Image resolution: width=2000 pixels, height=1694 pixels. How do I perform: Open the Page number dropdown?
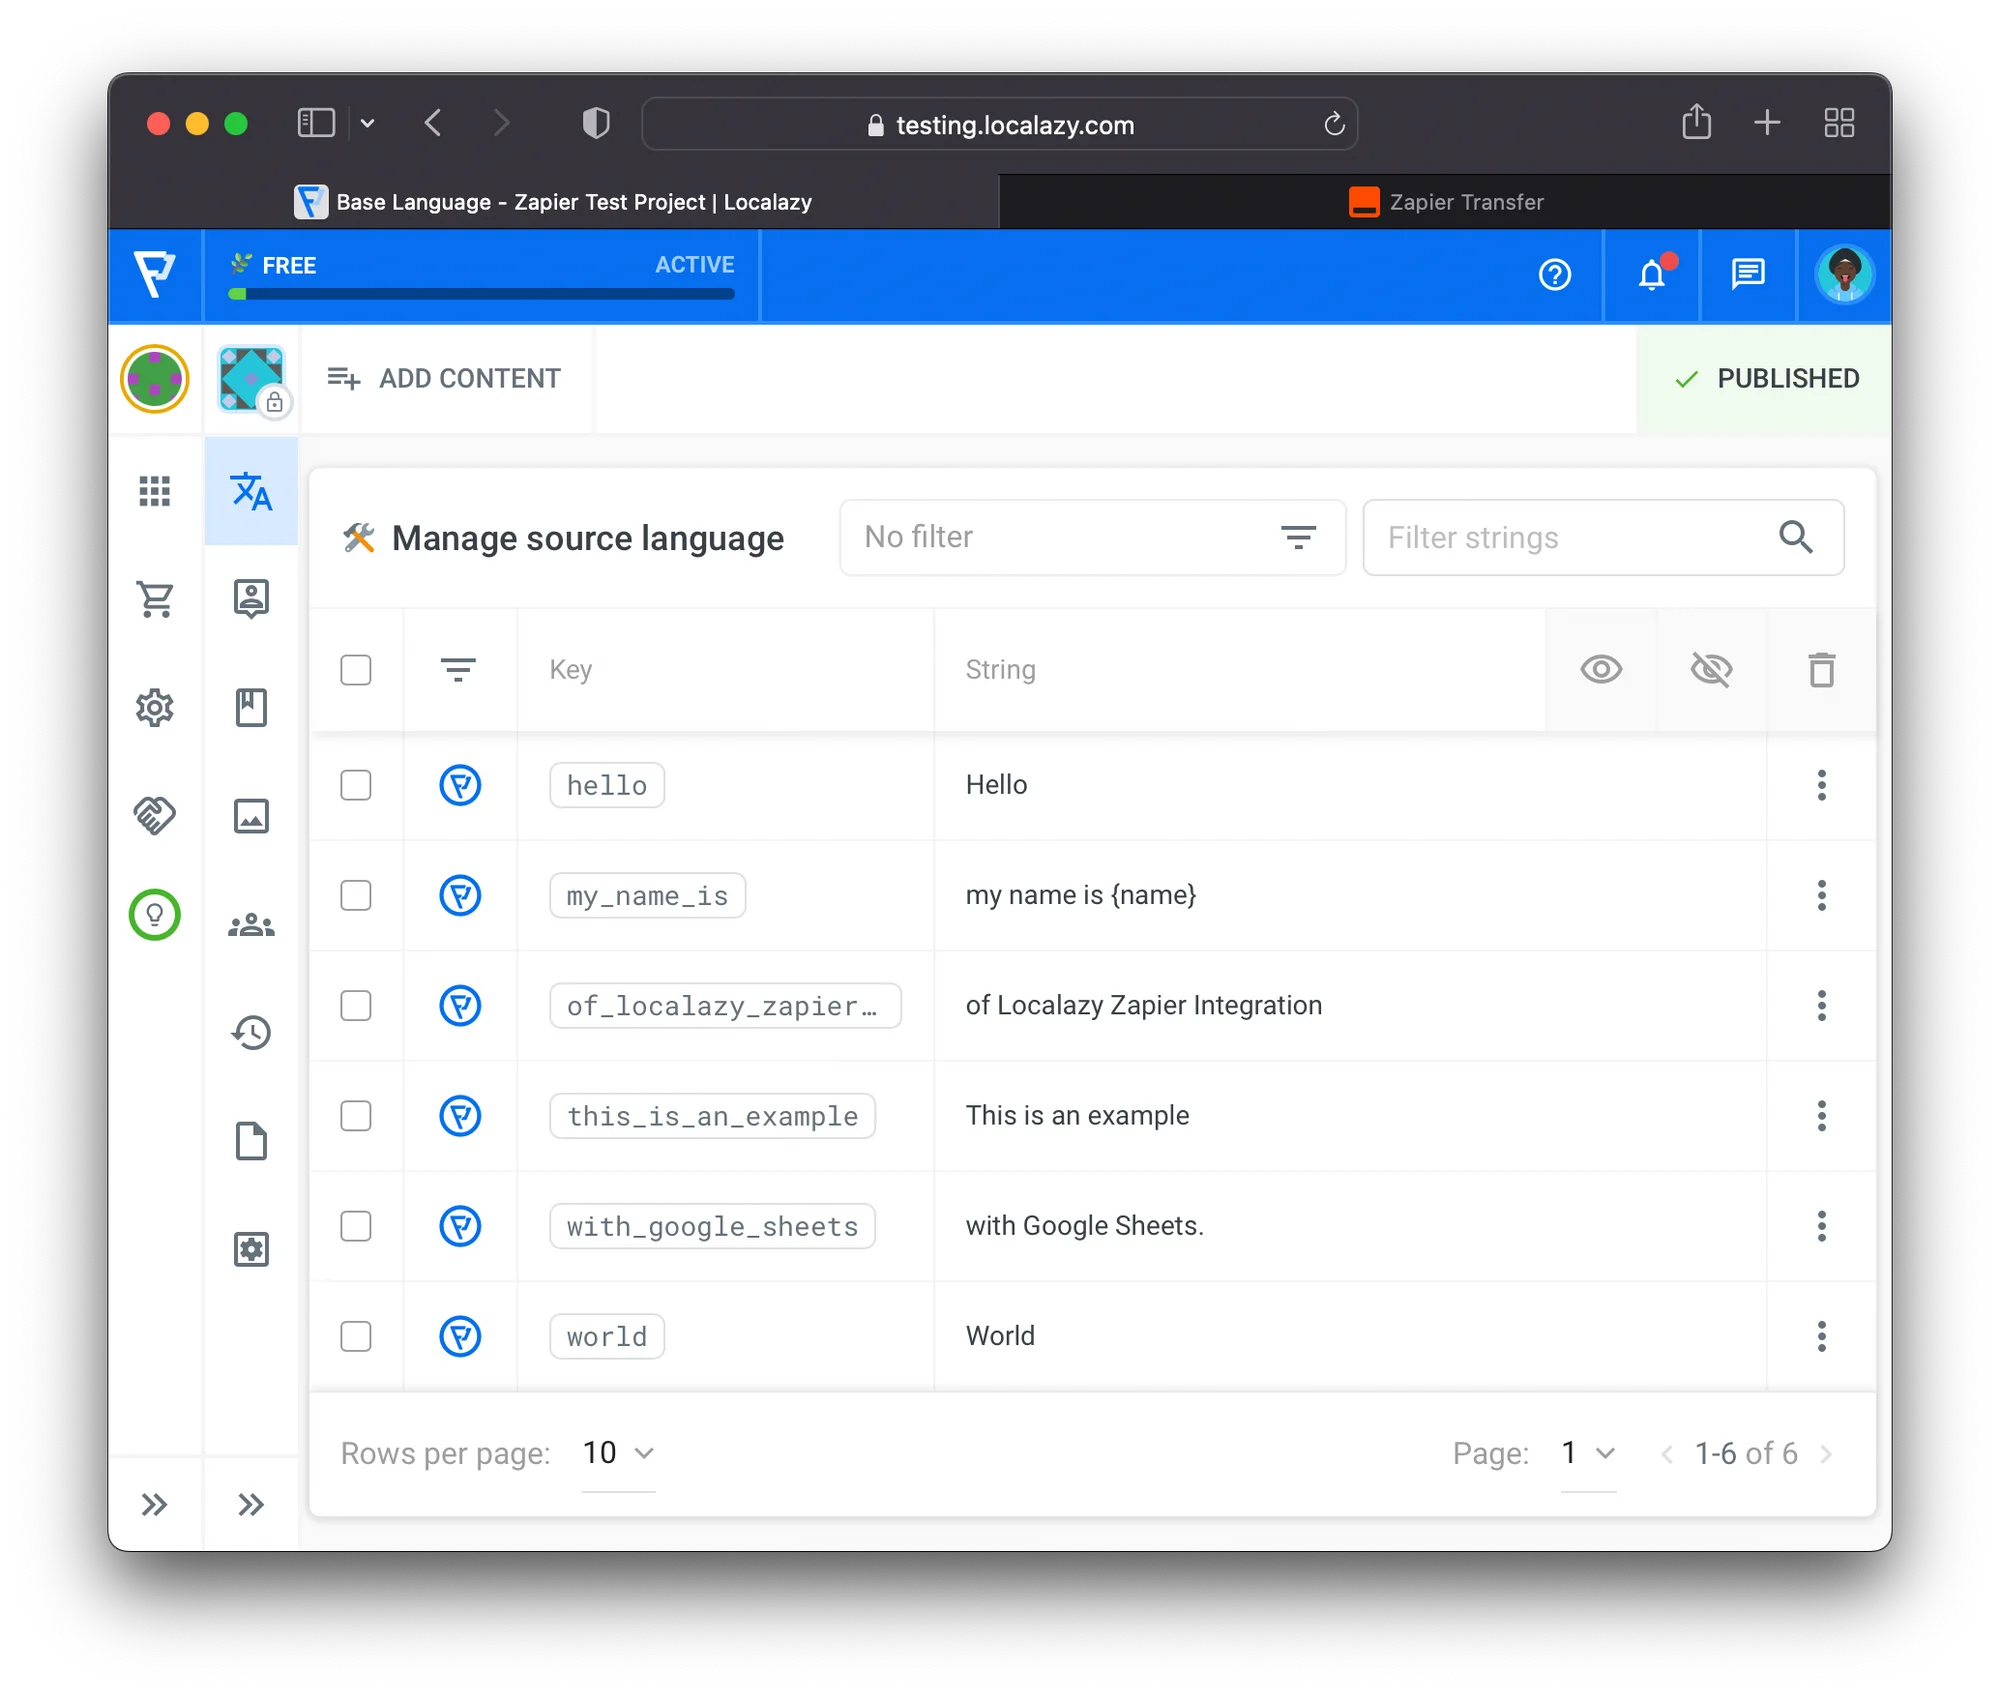tap(1588, 1453)
